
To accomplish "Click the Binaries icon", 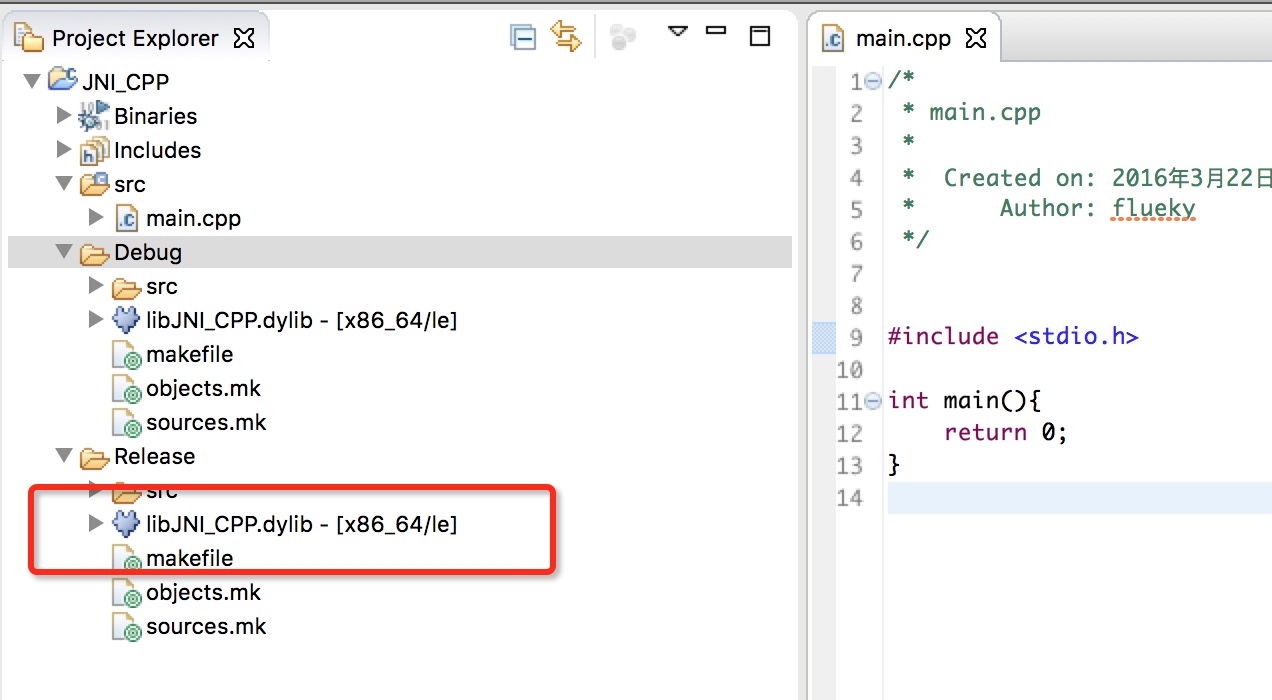I will [x=94, y=116].
